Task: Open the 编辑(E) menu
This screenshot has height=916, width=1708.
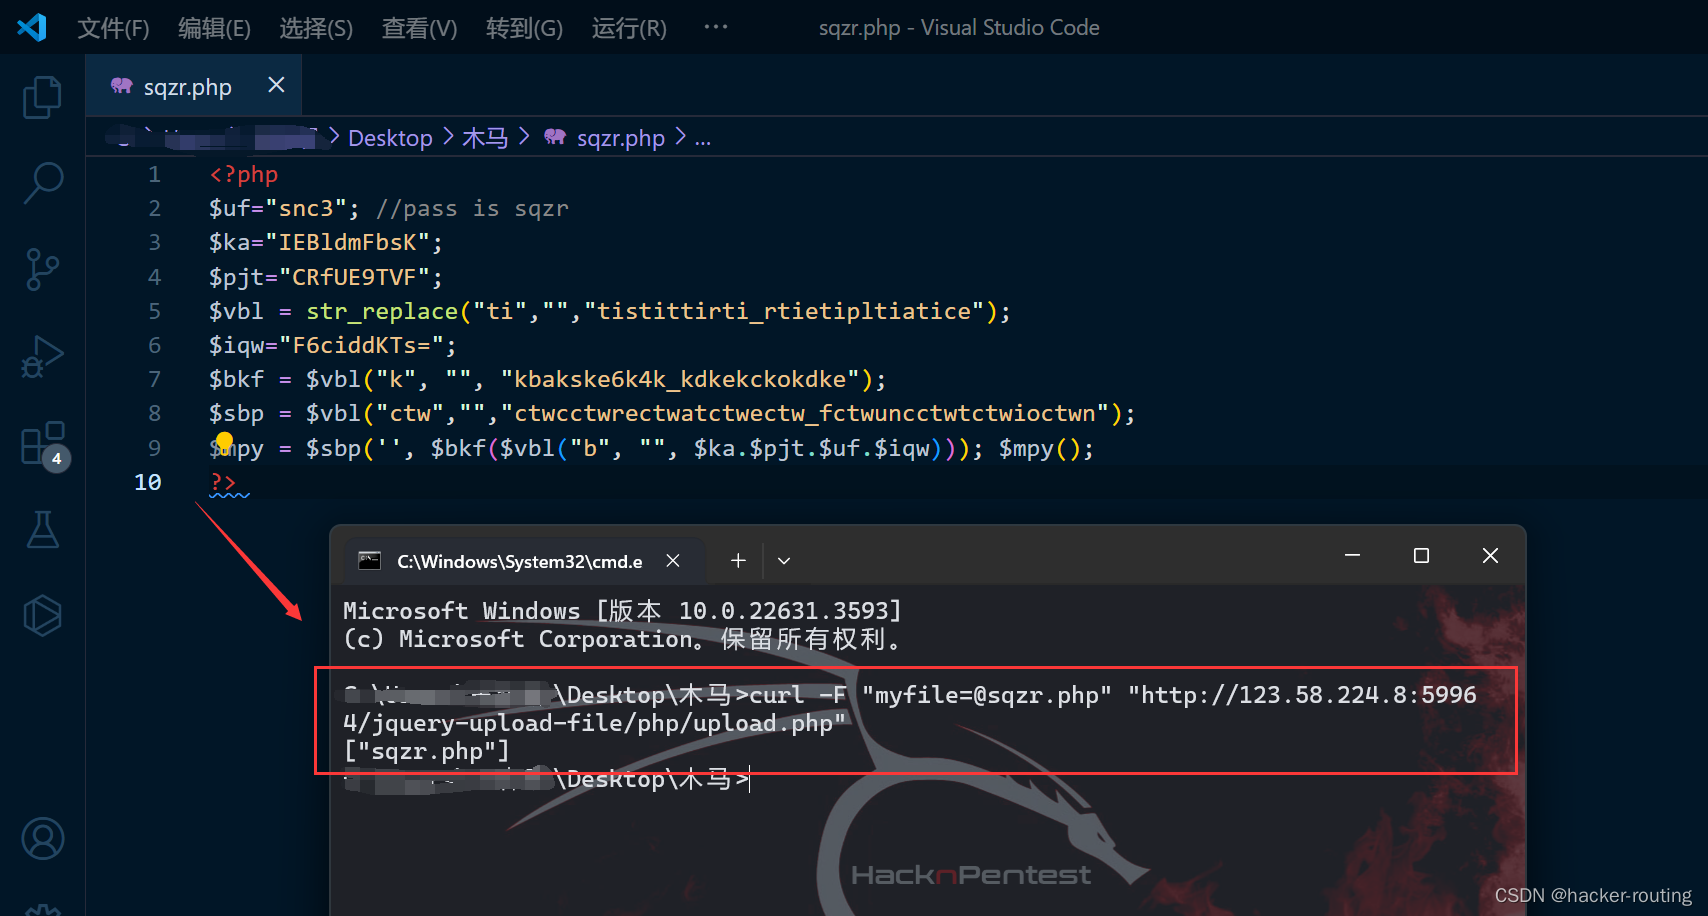Action: (x=214, y=28)
